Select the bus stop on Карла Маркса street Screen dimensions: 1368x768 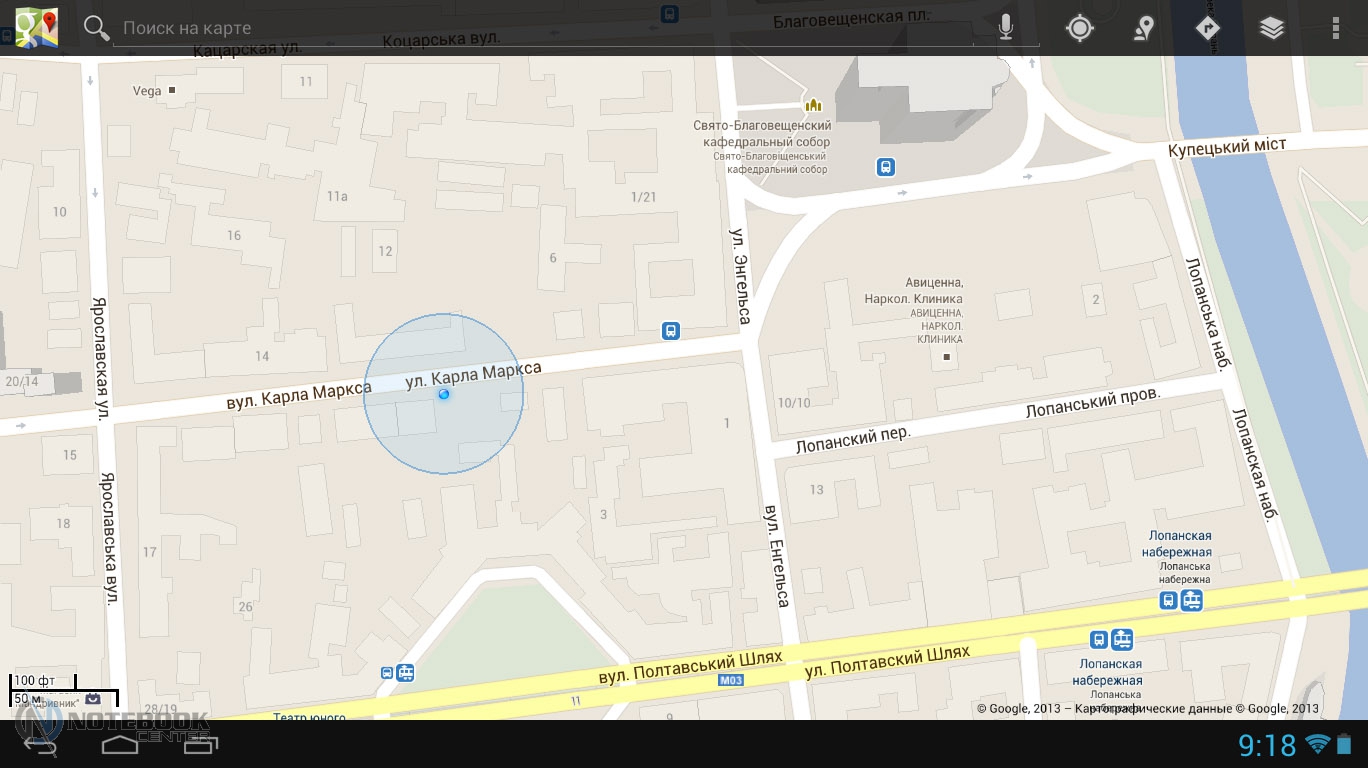(x=670, y=331)
